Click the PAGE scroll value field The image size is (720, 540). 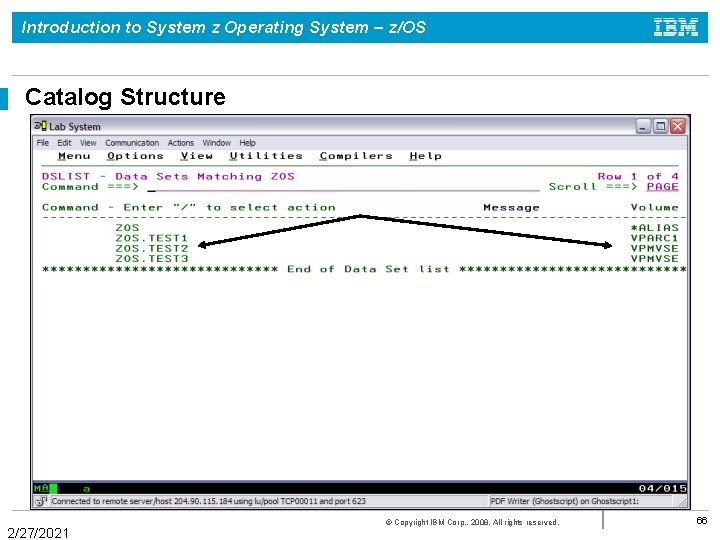pyautogui.click(x=662, y=187)
